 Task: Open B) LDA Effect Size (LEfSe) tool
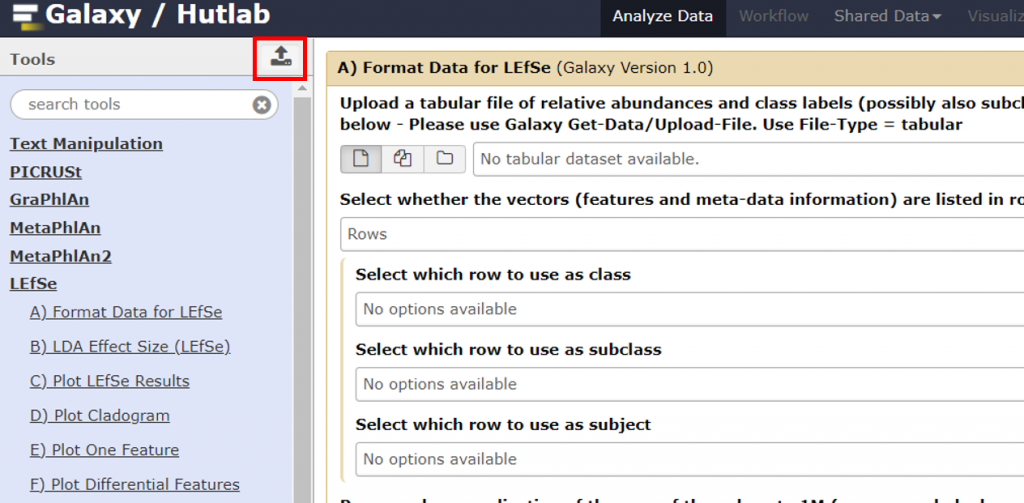130,347
